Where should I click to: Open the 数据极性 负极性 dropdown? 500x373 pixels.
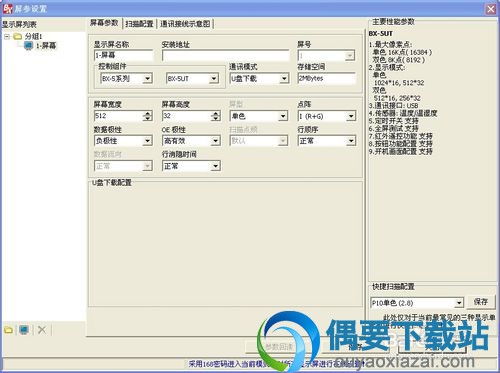click(147, 141)
